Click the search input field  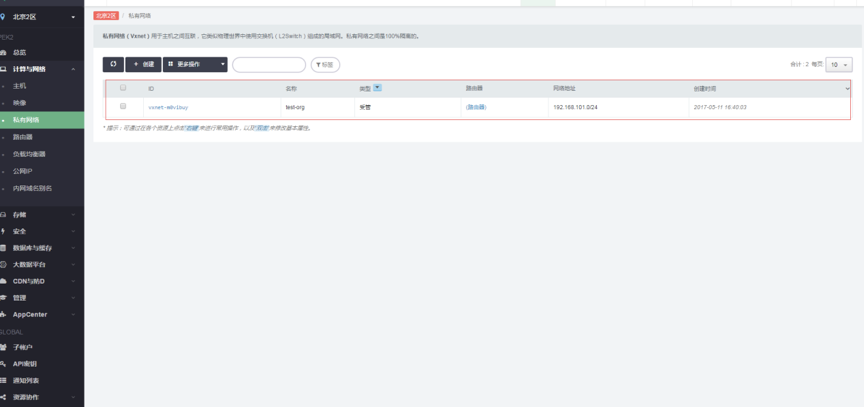pyautogui.click(x=268, y=64)
